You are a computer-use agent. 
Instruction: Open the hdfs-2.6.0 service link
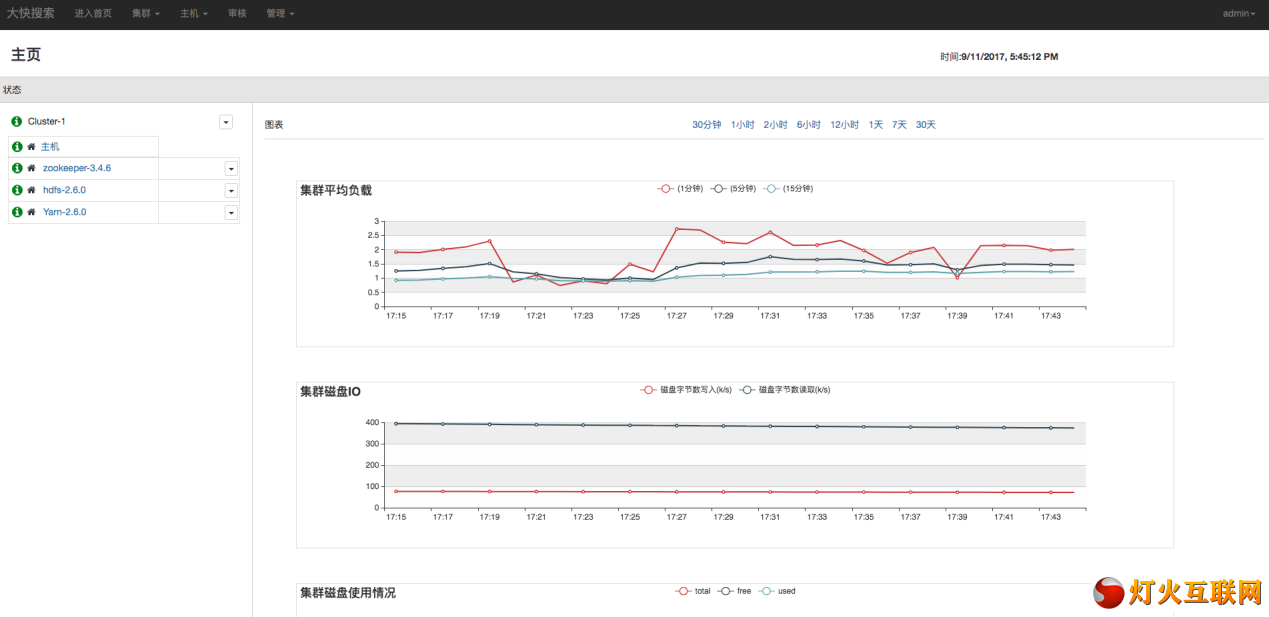click(64, 190)
